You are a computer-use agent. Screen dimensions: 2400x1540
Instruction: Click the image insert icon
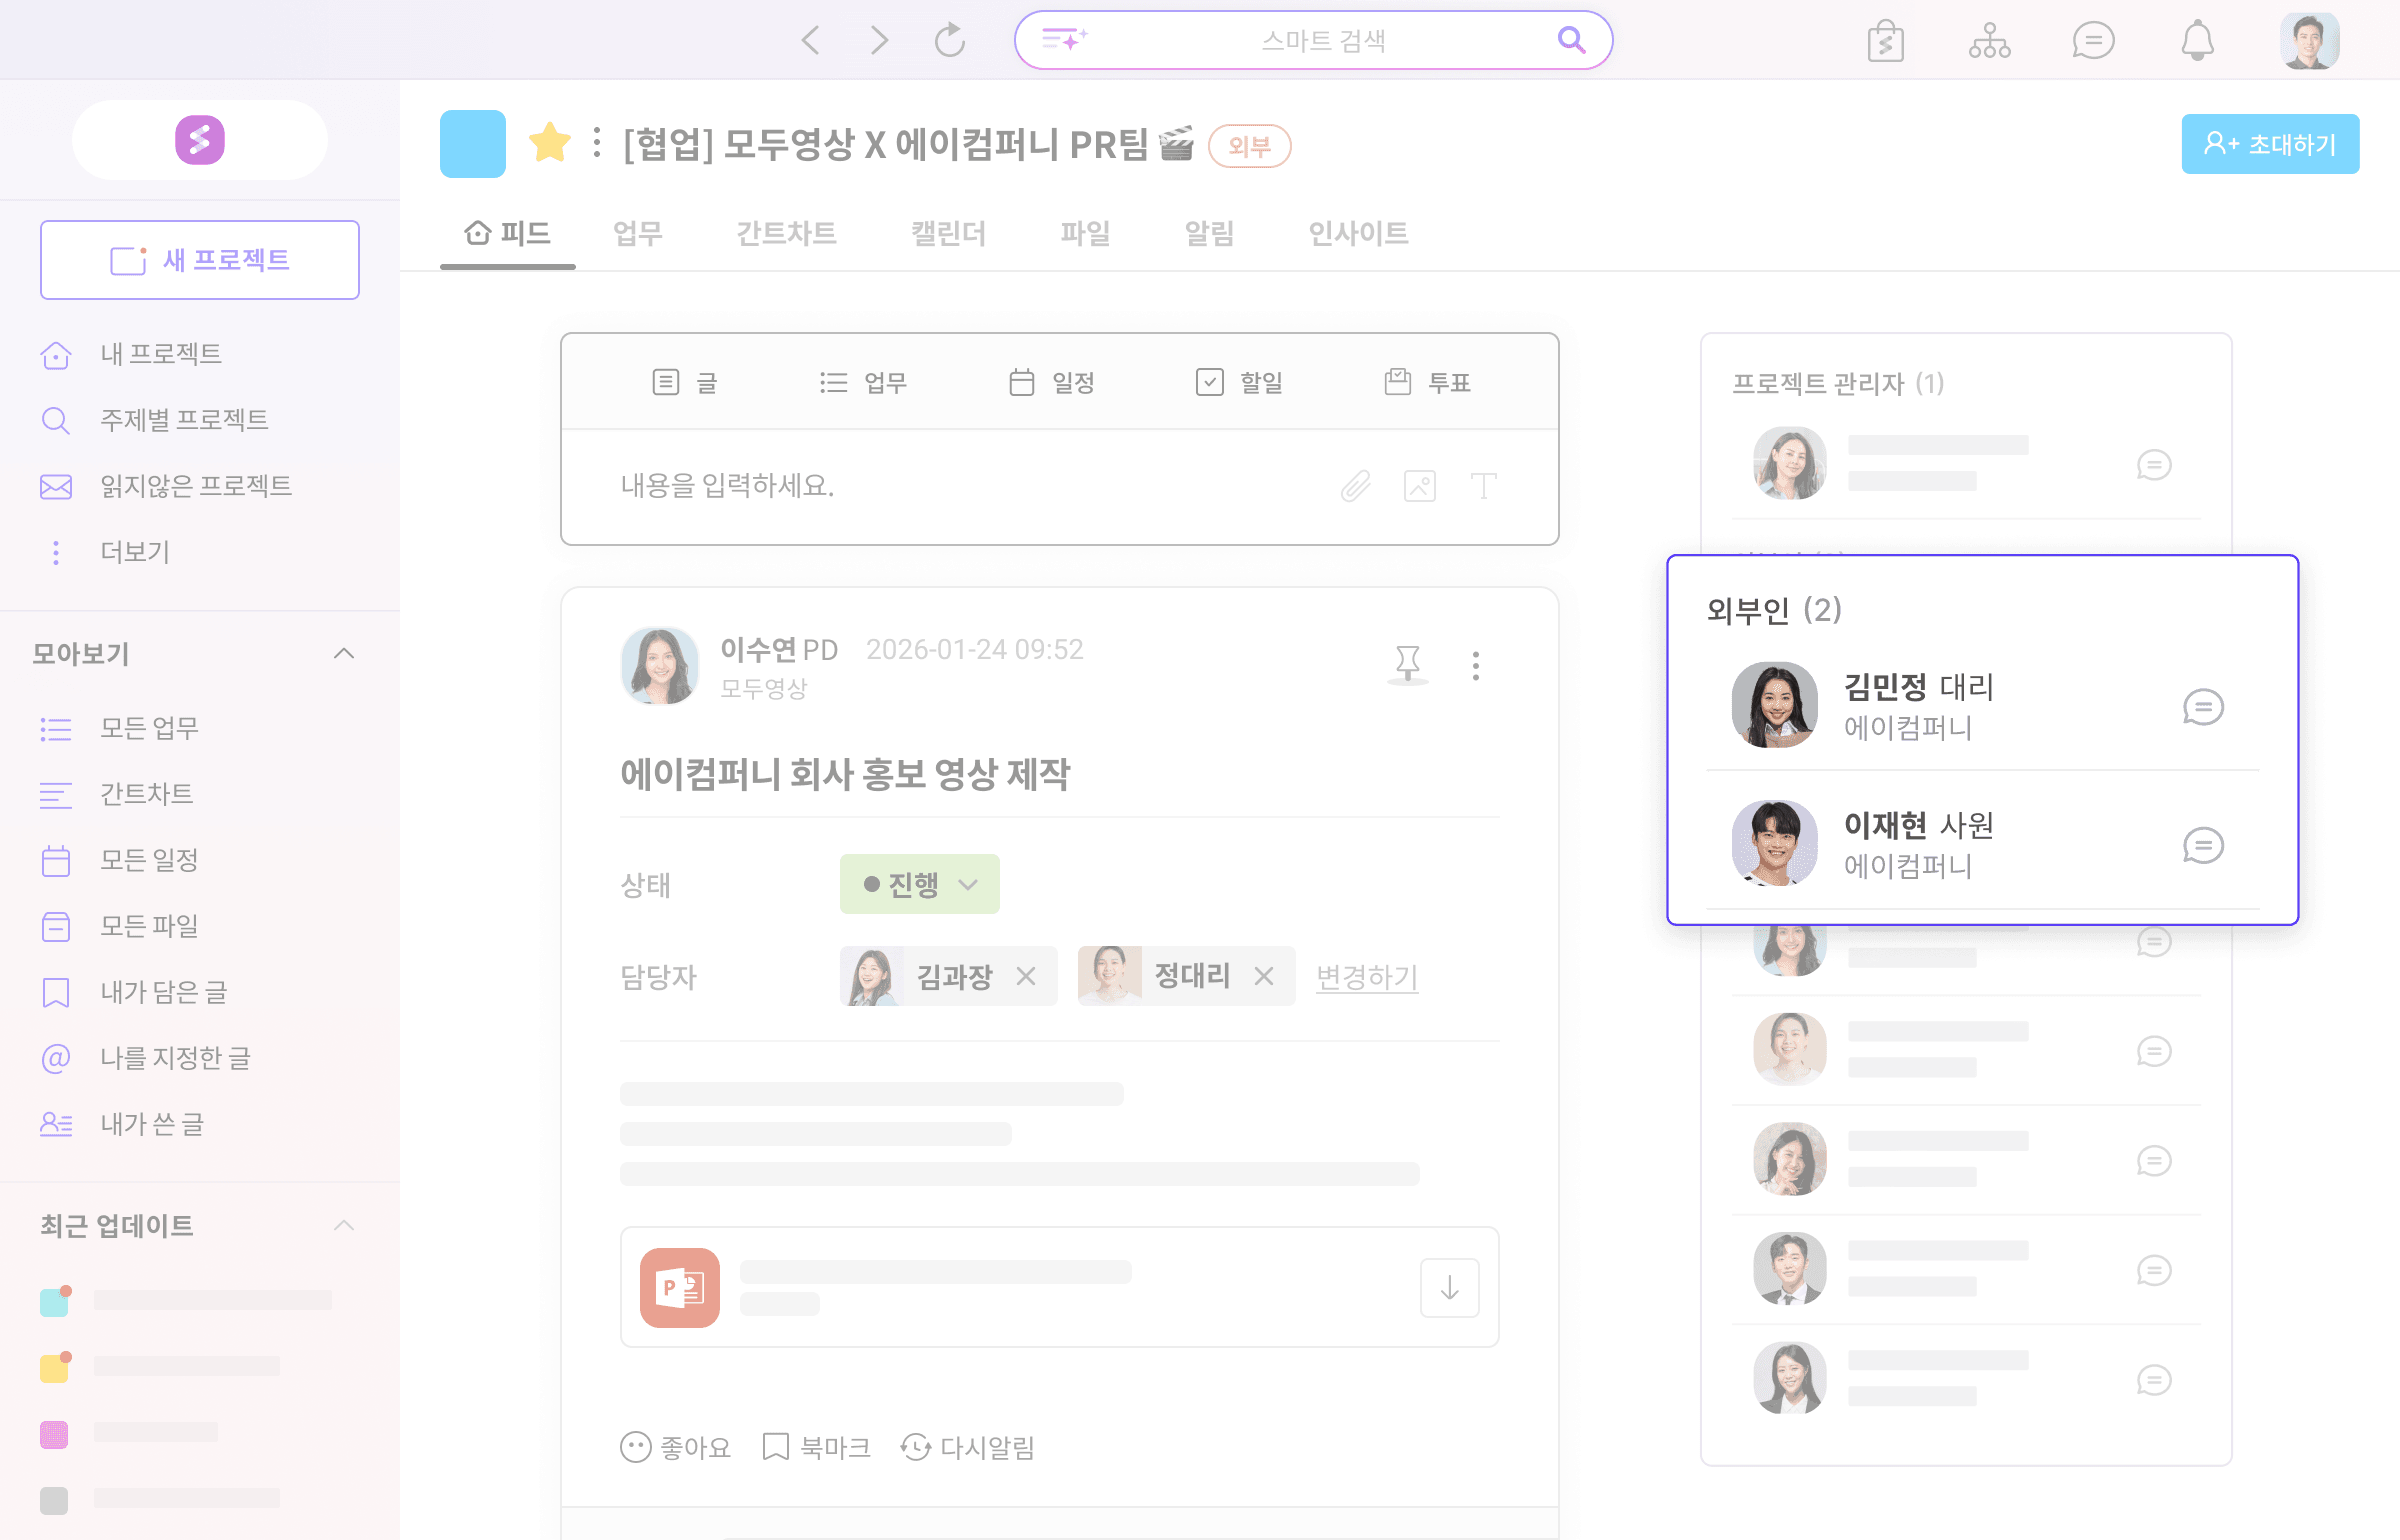tap(1419, 486)
